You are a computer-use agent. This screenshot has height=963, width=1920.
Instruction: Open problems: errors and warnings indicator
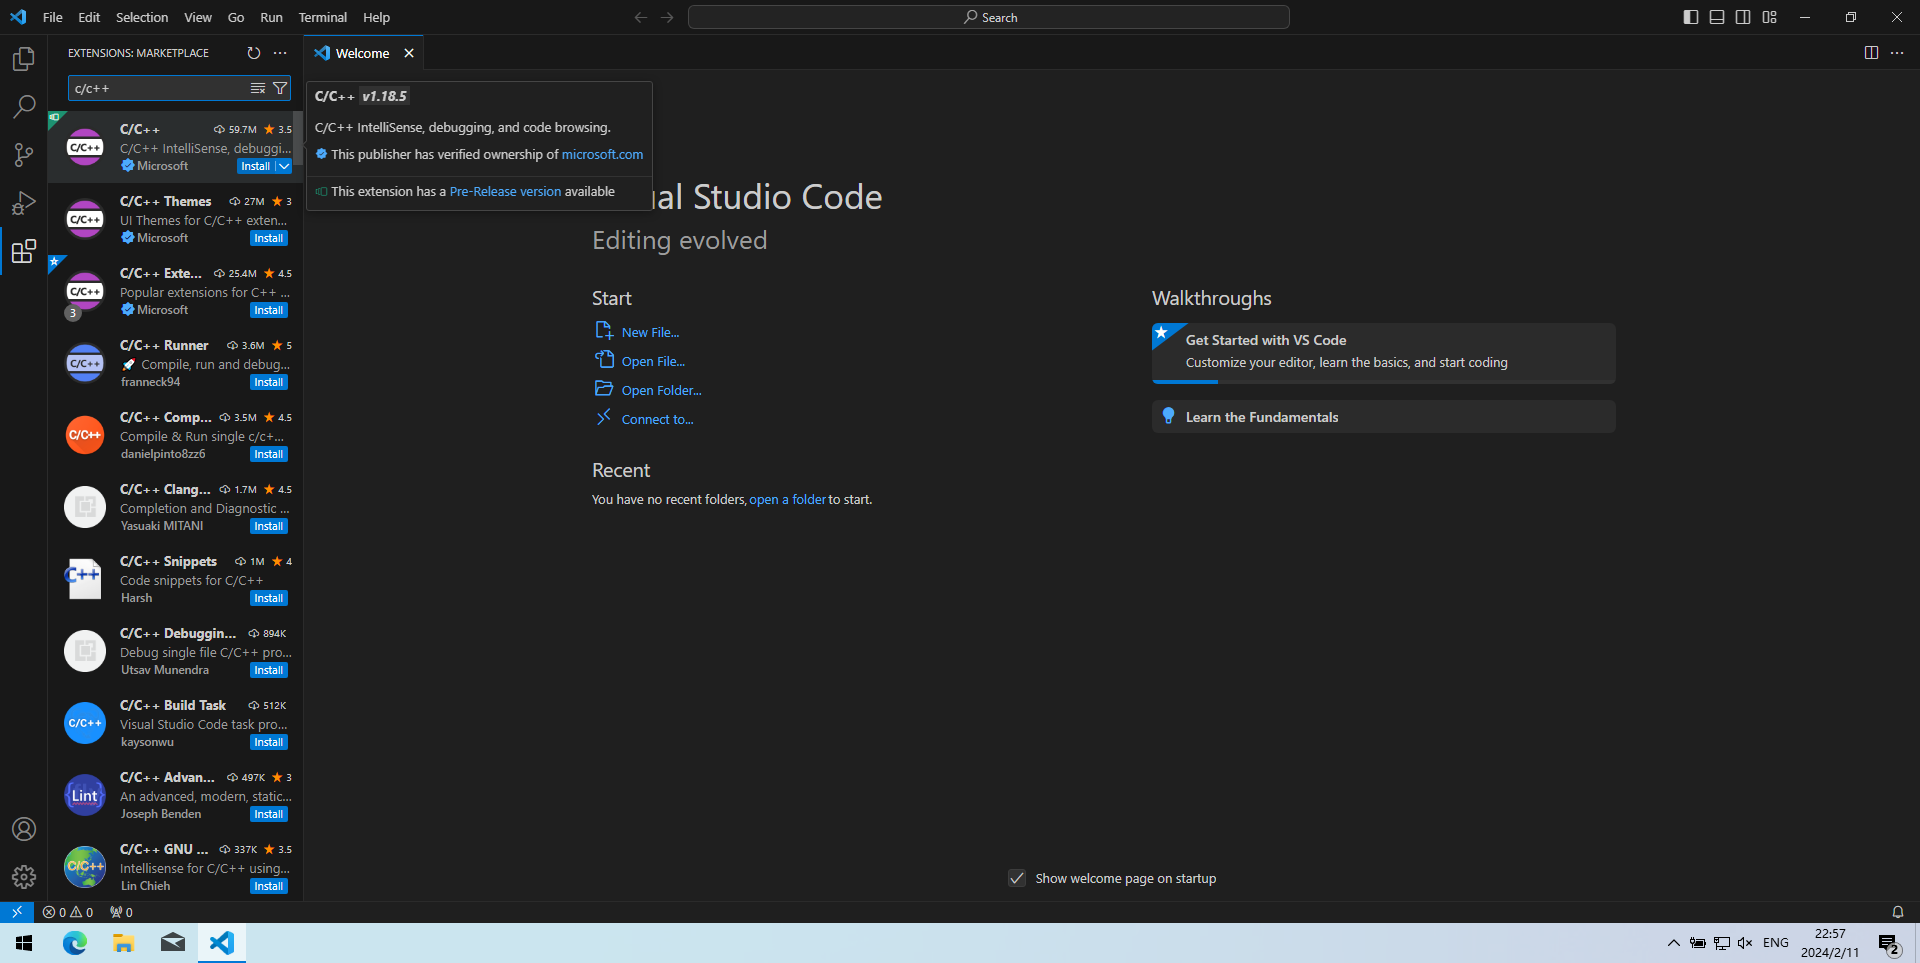[68, 912]
